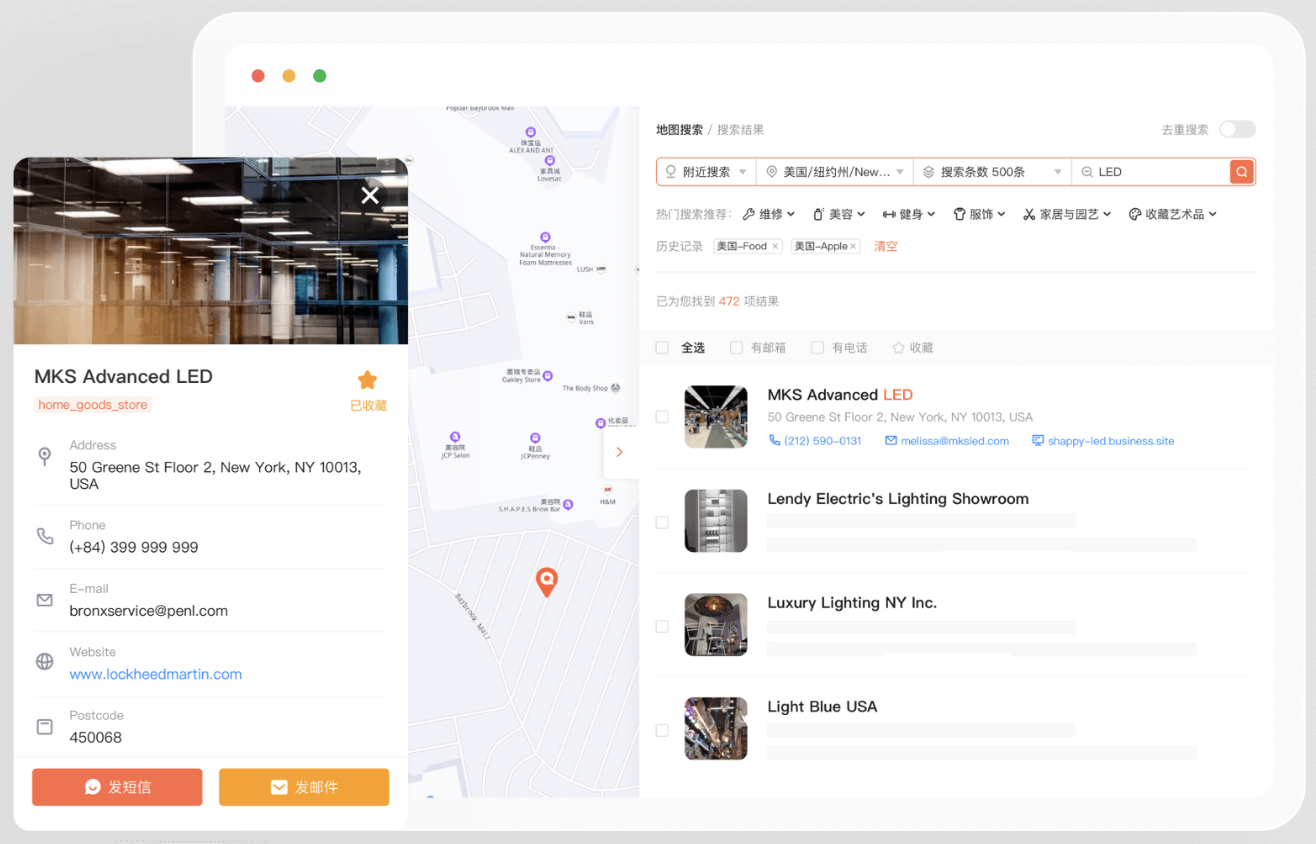Click the bronxservice@penl.com email text
This screenshot has height=844, width=1316.
(x=149, y=611)
